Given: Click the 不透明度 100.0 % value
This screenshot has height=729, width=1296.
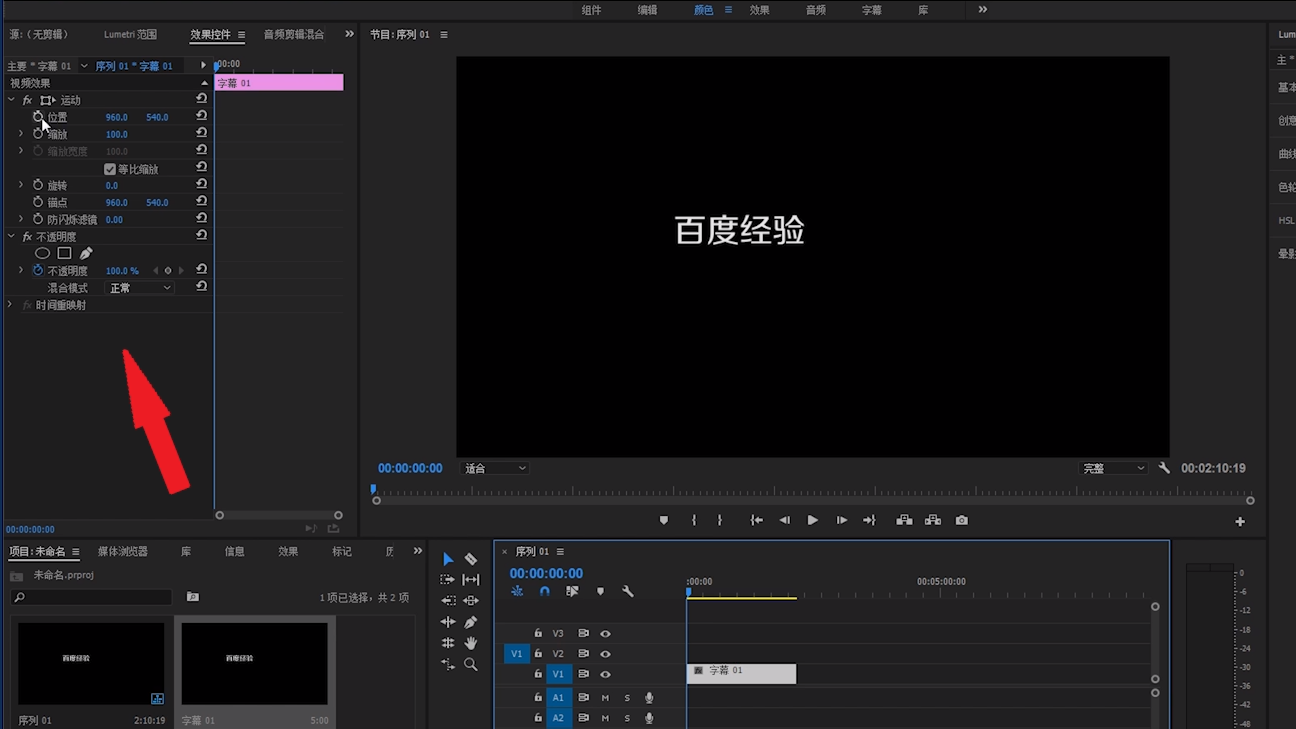Looking at the screenshot, I should (x=122, y=271).
